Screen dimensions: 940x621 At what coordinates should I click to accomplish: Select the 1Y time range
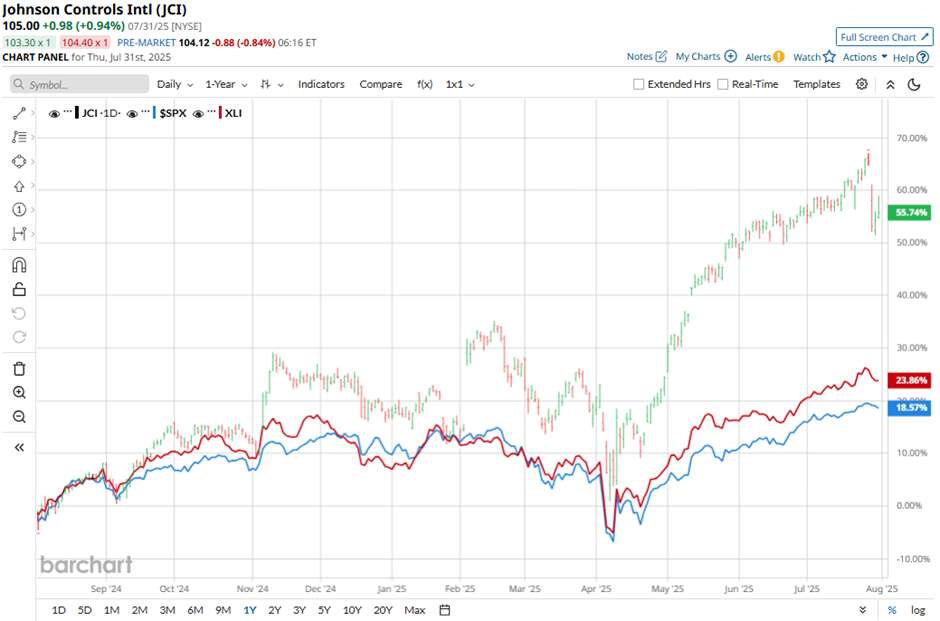(250, 610)
